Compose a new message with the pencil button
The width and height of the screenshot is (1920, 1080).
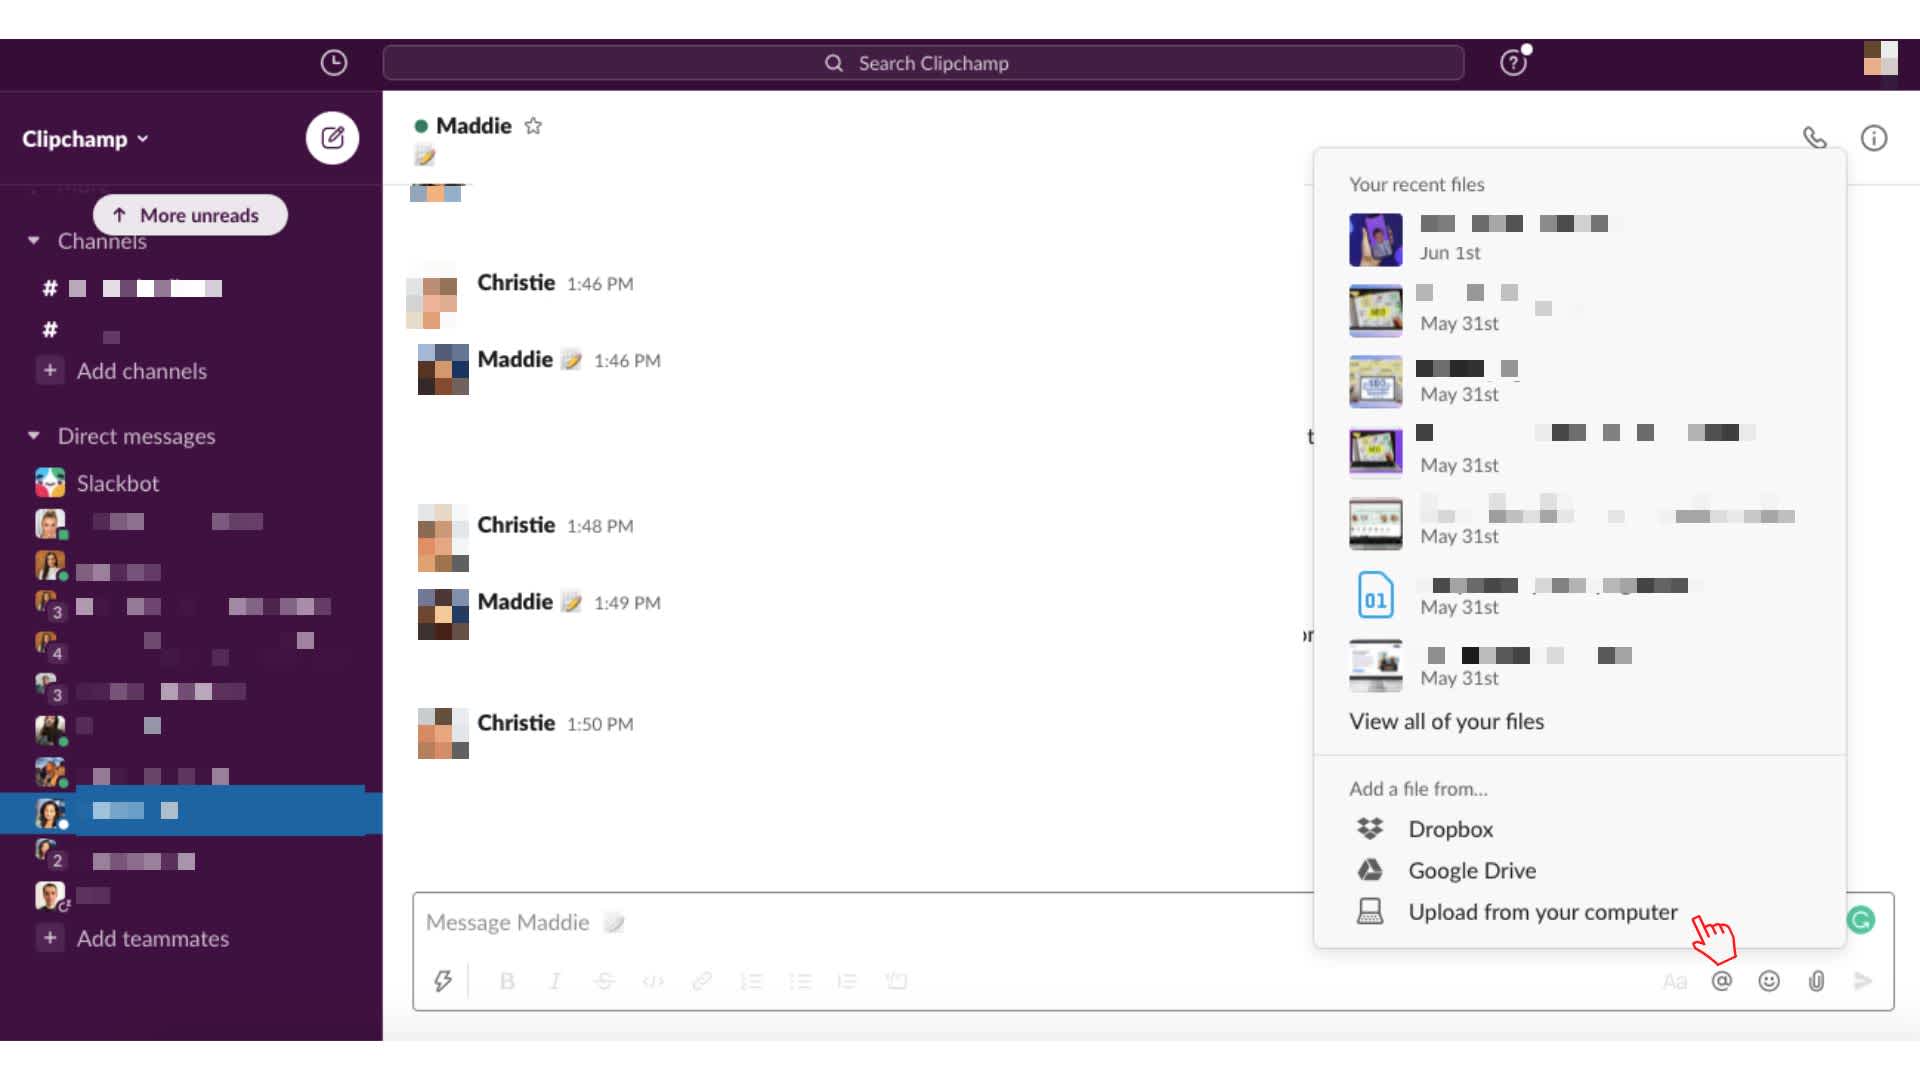click(332, 138)
